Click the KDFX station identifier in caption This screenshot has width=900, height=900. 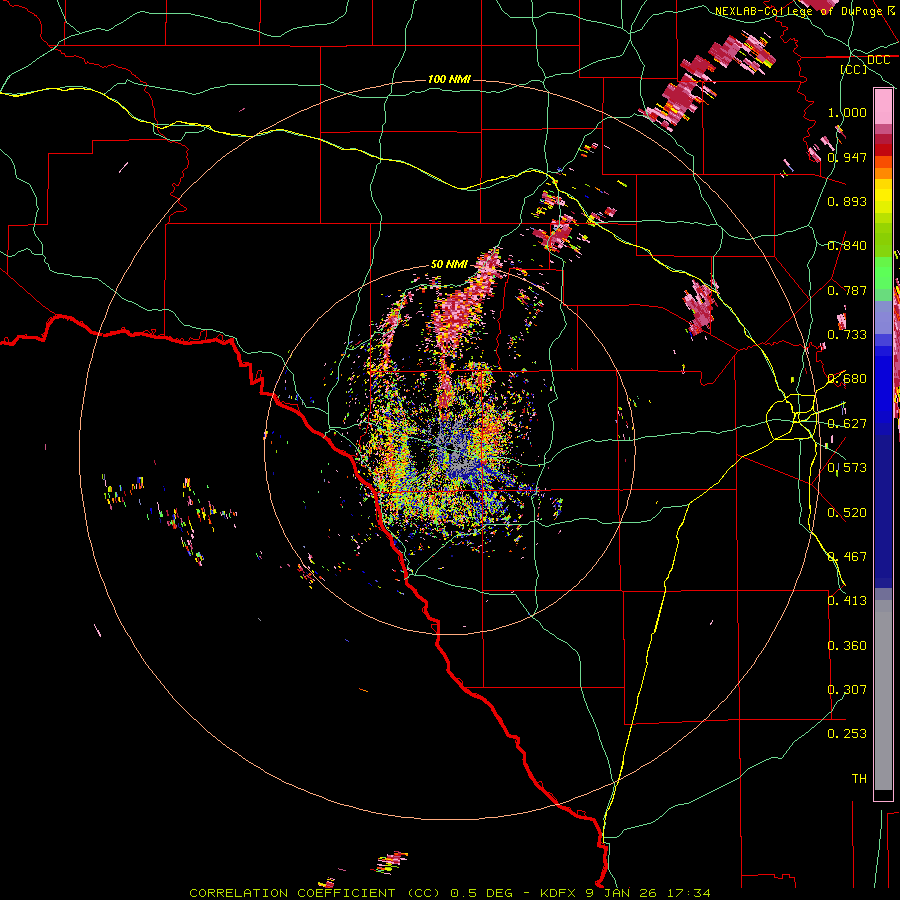[x=559, y=893]
